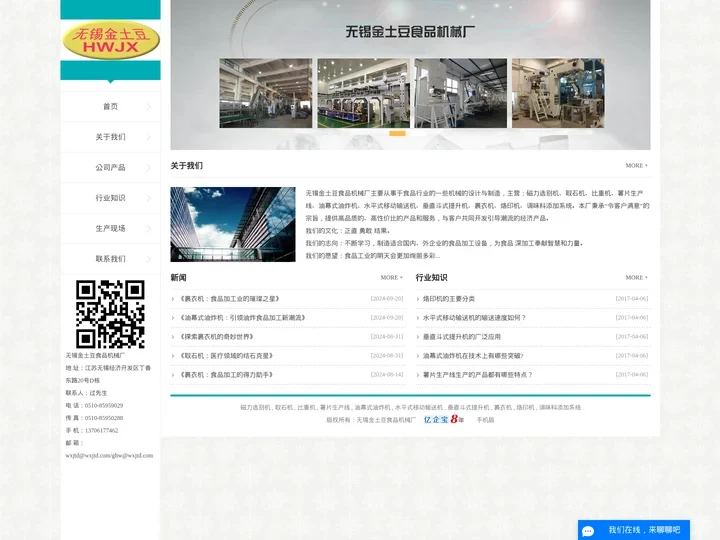Click the chat bubble icon in online widget
The width and height of the screenshot is (720, 540).
click(x=588, y=531)
